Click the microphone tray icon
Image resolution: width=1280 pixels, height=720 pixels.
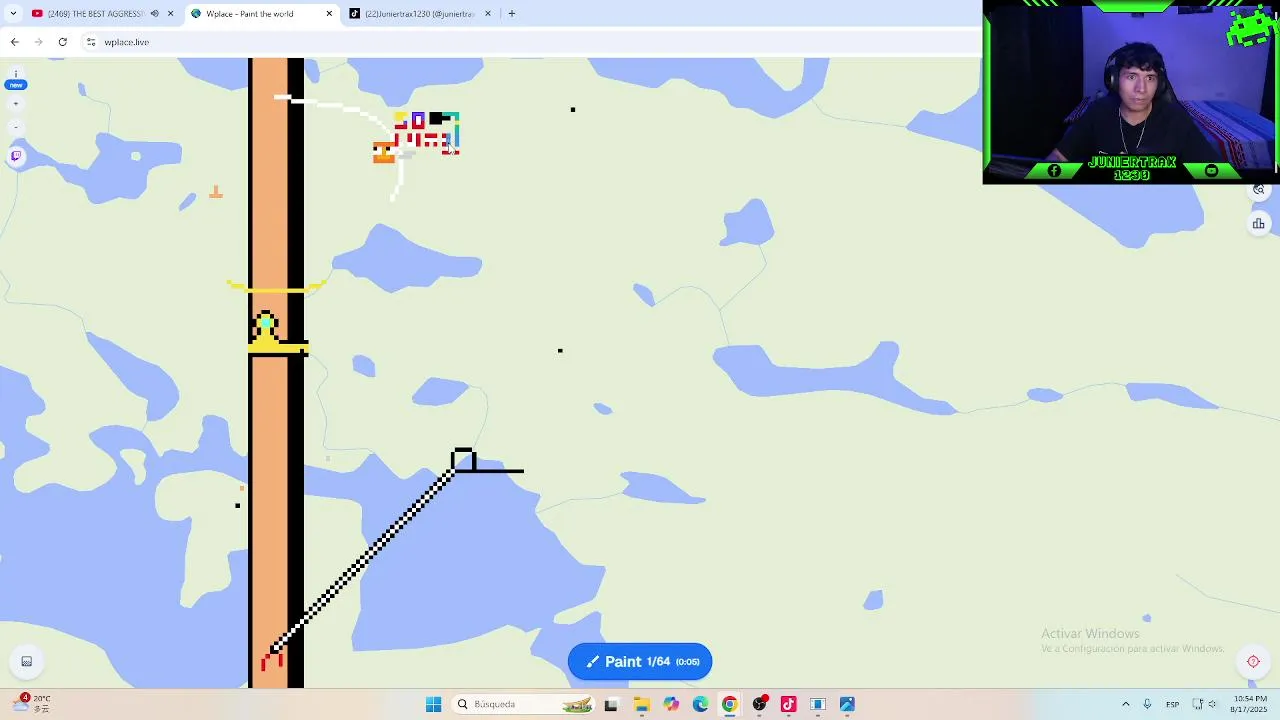click(1147, 704)
